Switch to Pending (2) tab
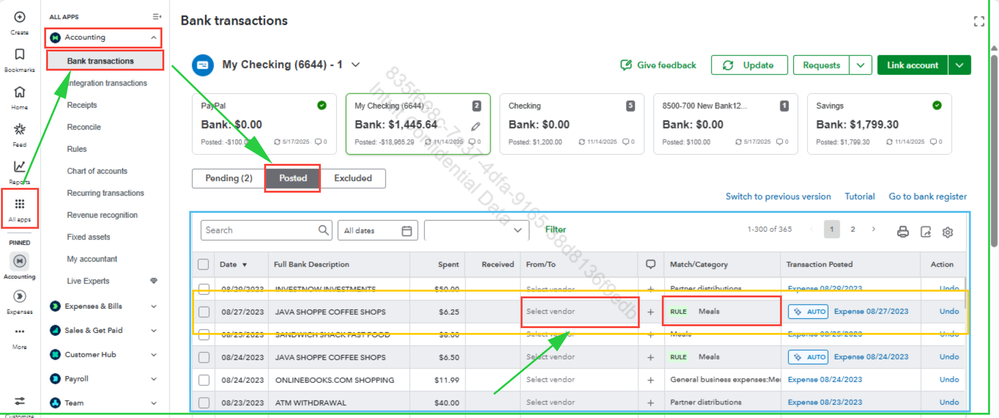 tap(229, 178)
